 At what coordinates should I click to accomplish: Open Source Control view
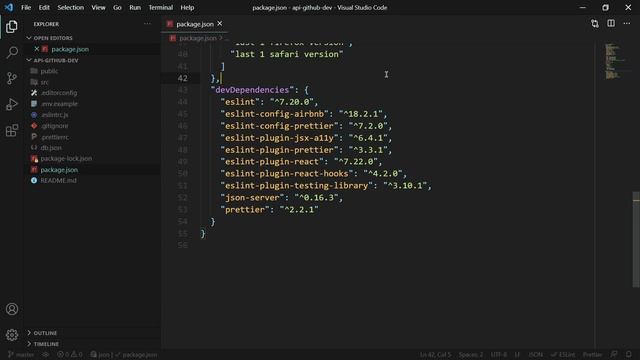tap(12, 78)
